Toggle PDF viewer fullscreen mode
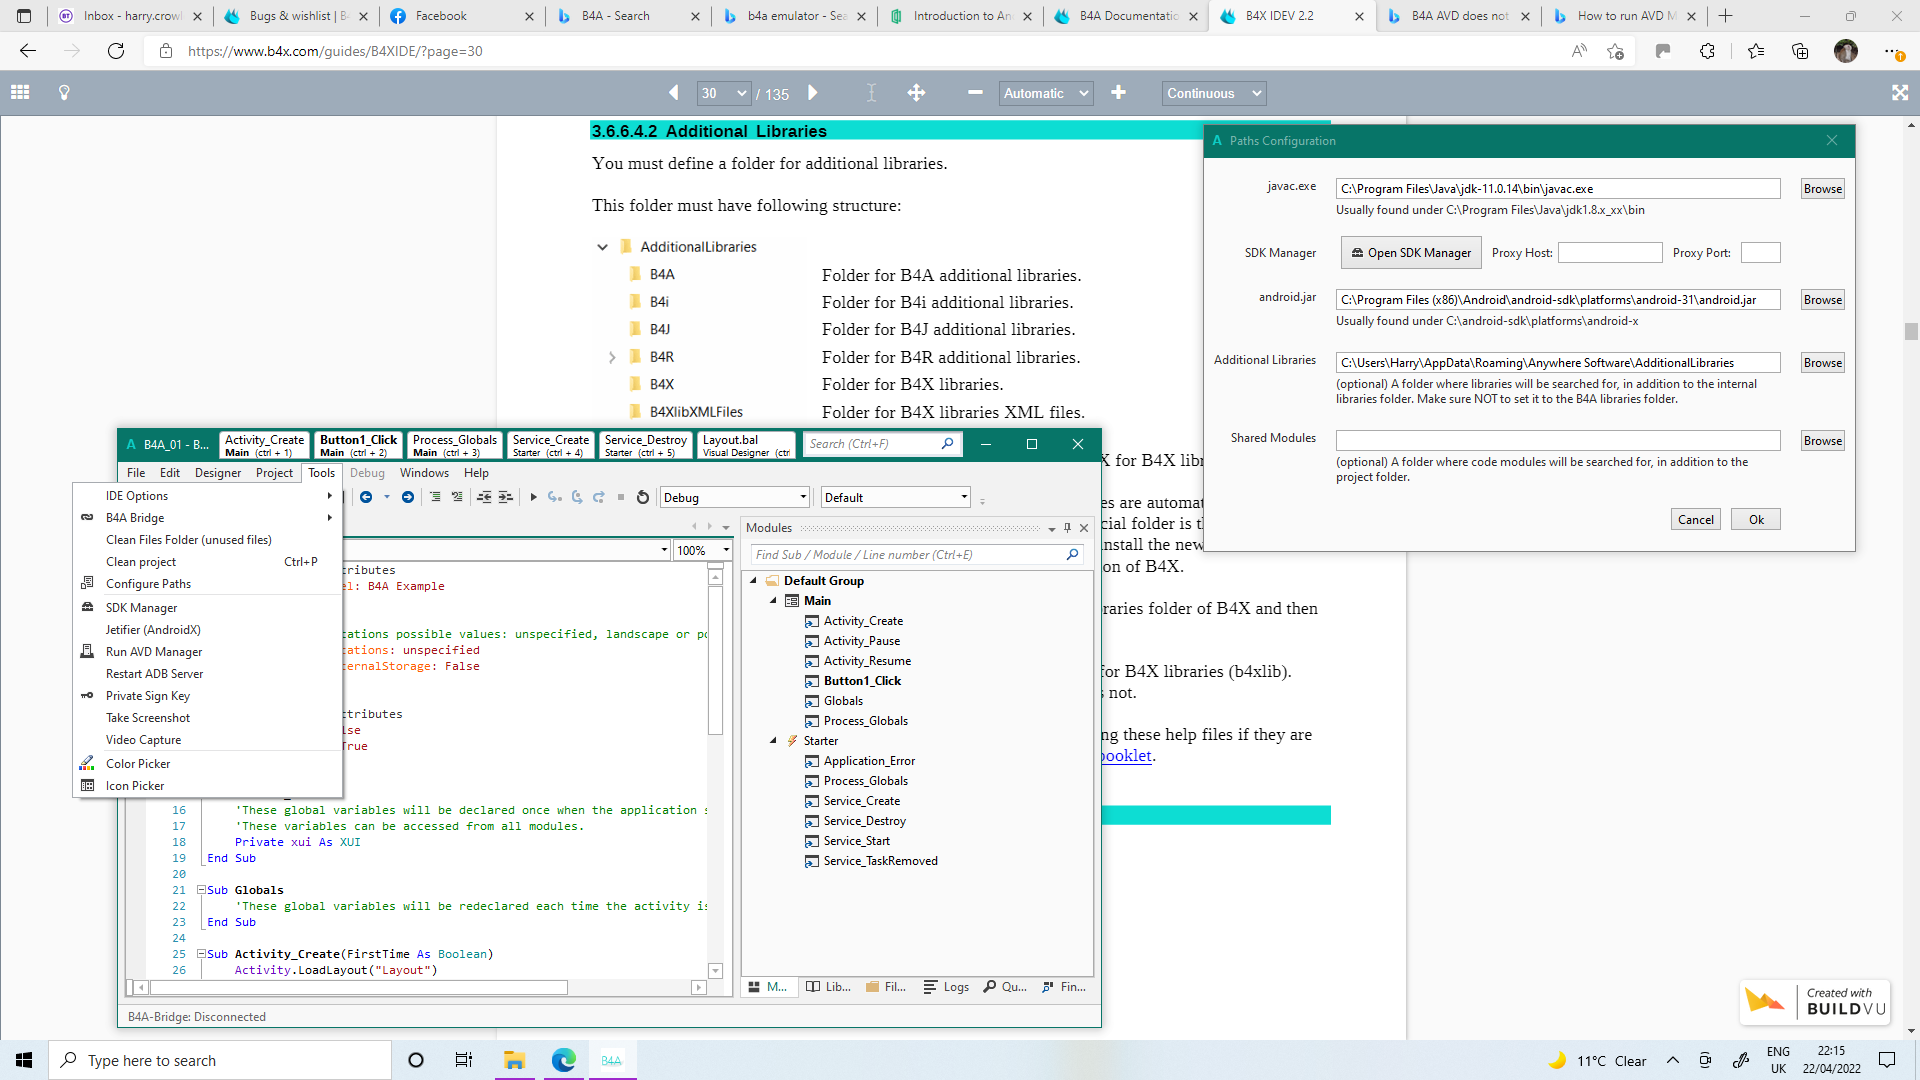The width and height of the screenshot is (1920, 1080). [x=1899, y=93]
